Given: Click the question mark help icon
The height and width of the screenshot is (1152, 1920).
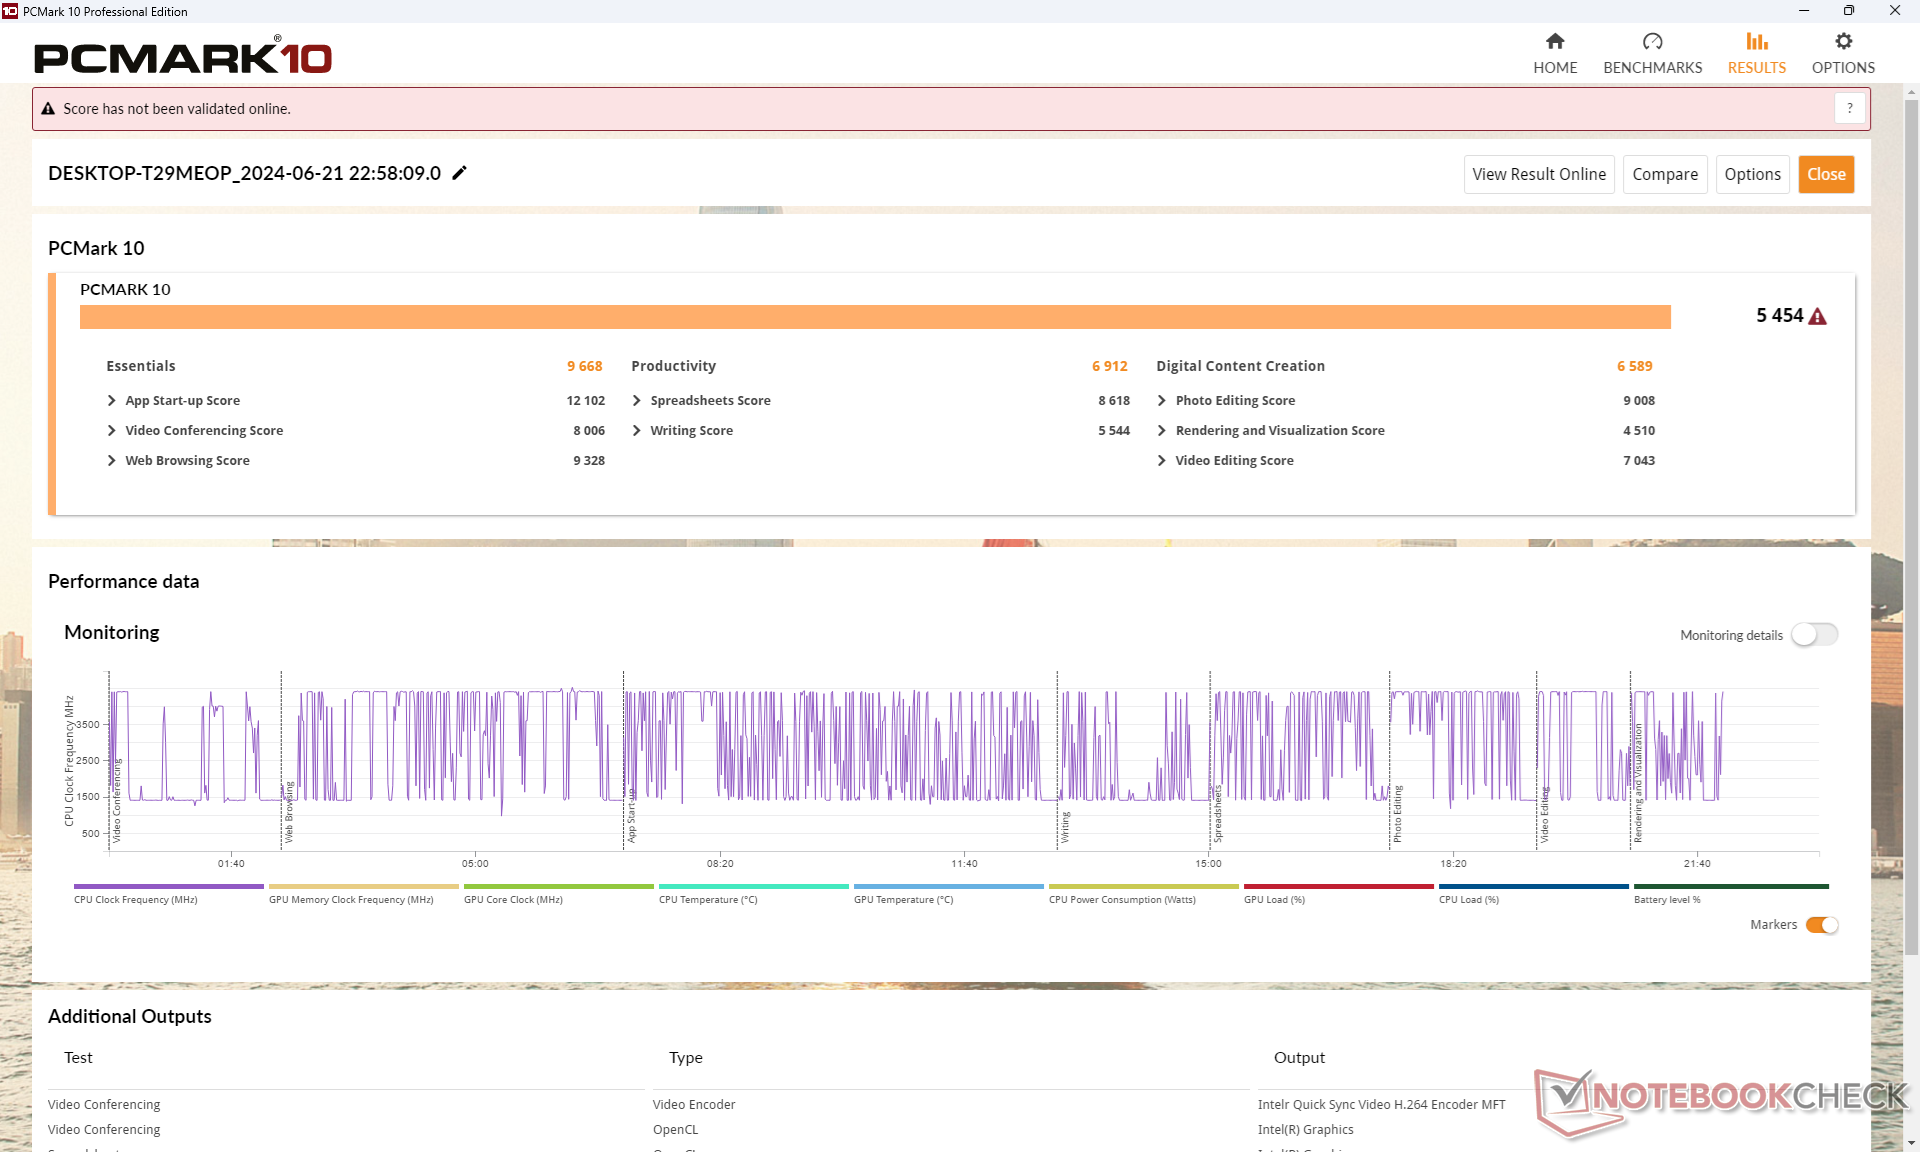Looking at the screenshot, I should point(1849,108).
